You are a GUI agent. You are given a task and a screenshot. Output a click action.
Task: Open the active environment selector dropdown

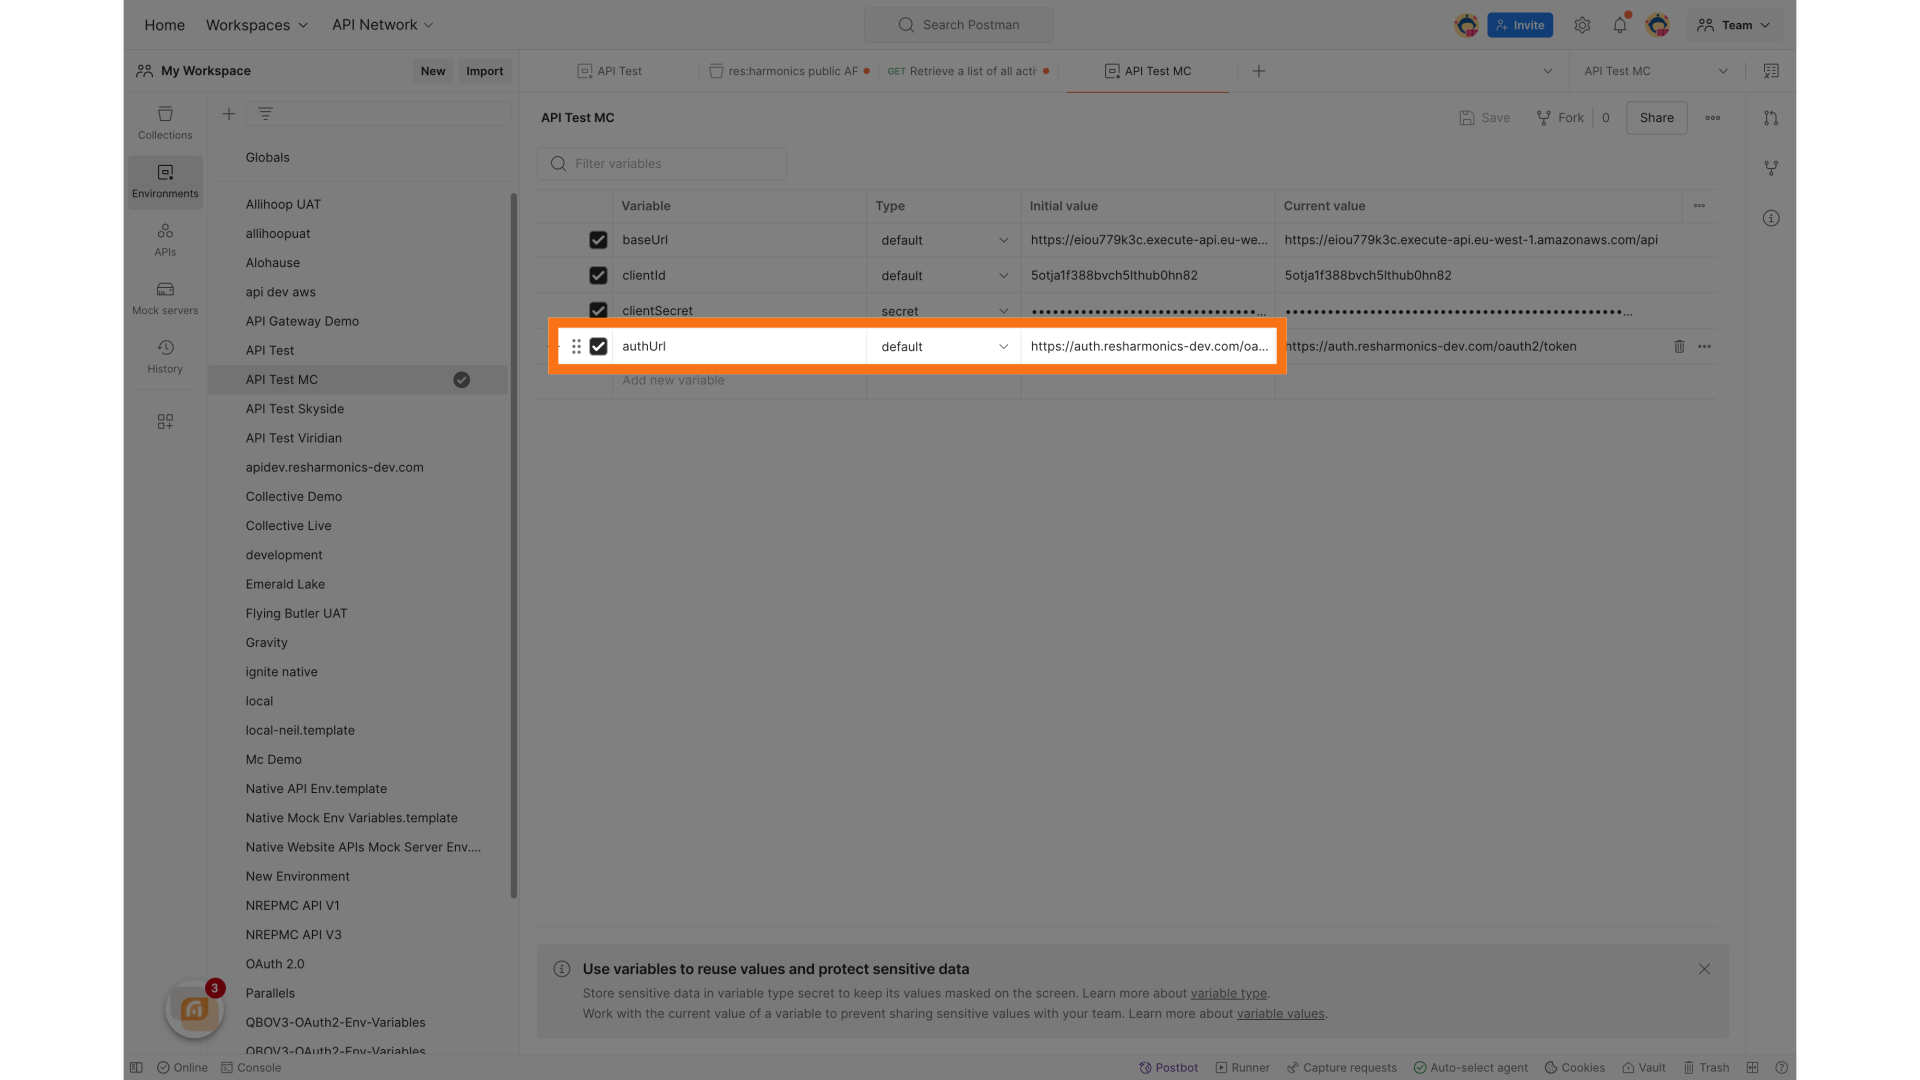(x=1655, y=71)
